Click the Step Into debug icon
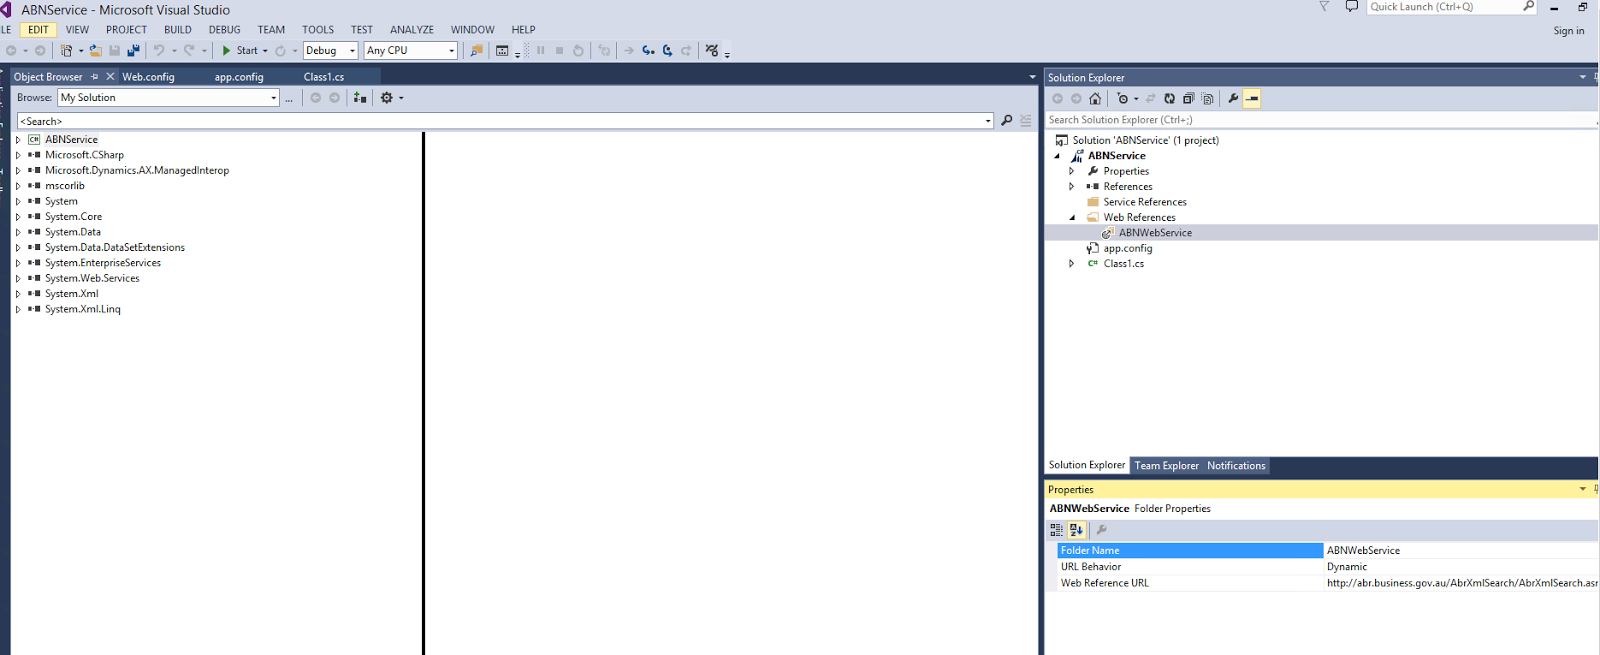Image resolution: width=1600 pixels, height=655 pixels. [x=649, y=50]
